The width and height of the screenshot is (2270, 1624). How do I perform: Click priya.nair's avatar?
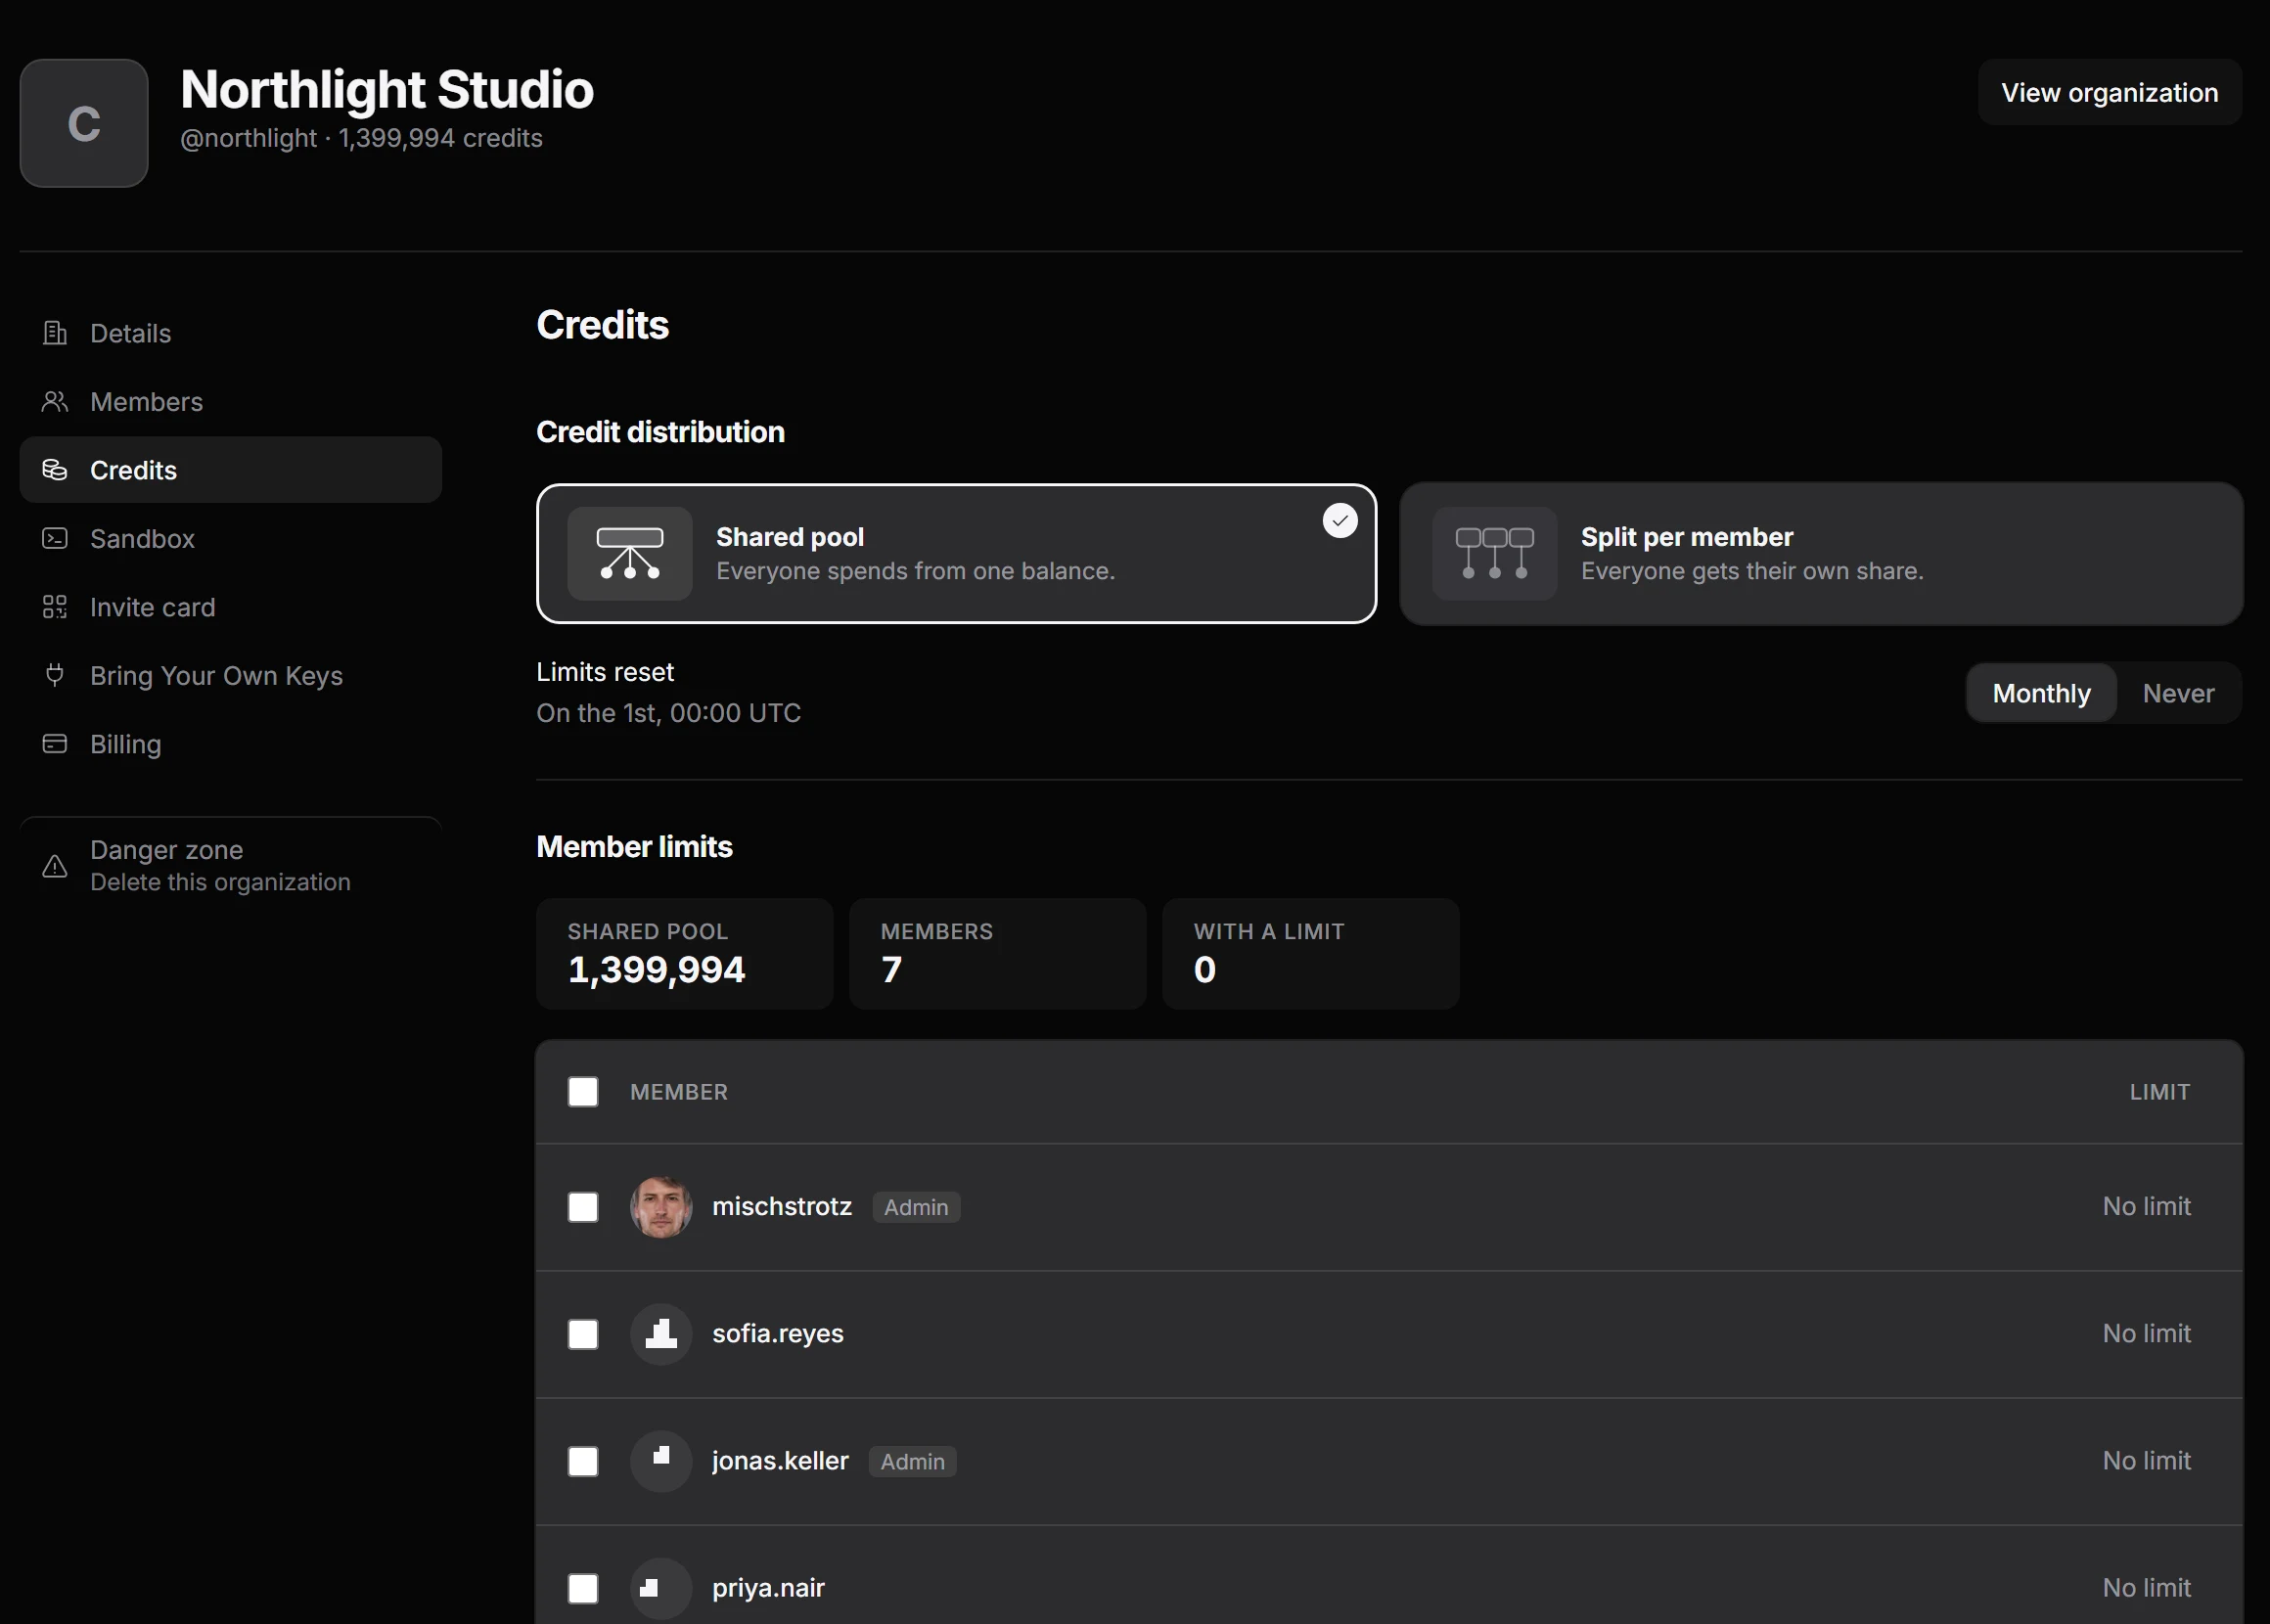(x=661, y=1588)
